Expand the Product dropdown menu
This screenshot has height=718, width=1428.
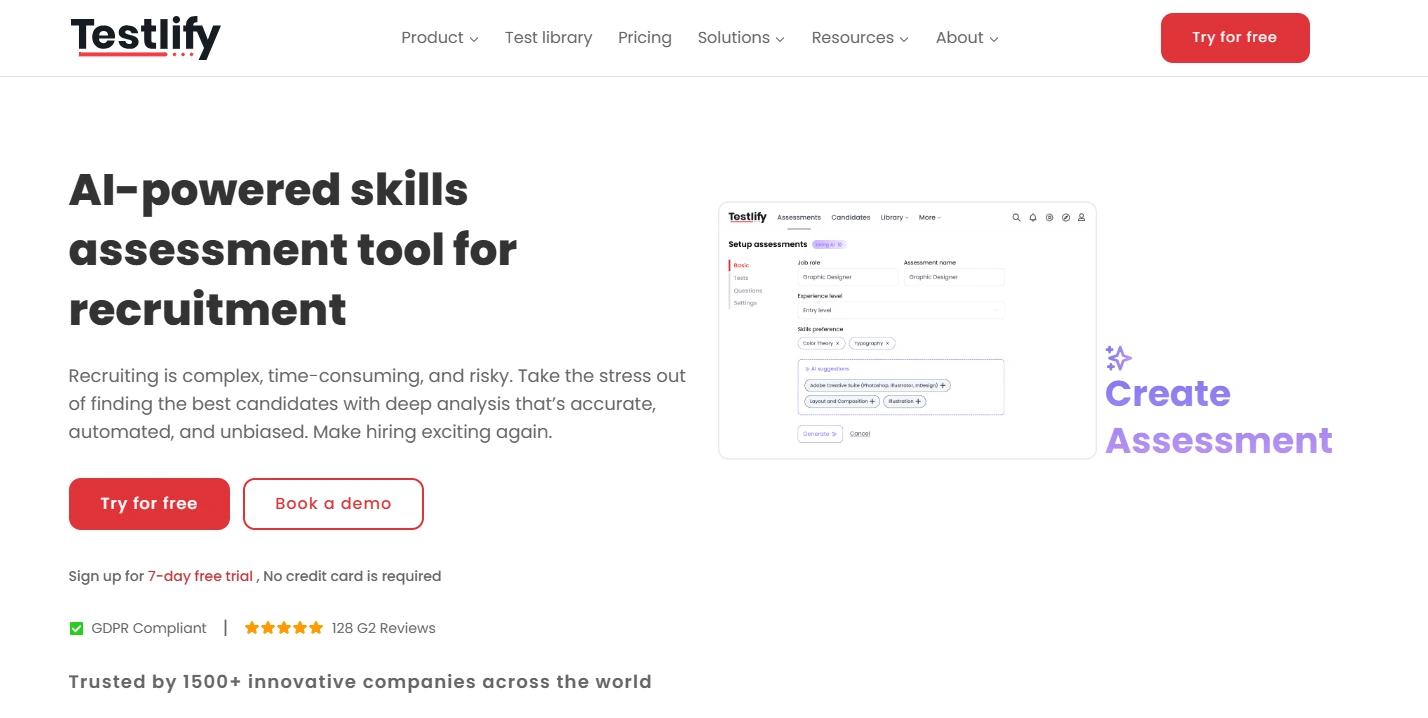click(440, 38)
